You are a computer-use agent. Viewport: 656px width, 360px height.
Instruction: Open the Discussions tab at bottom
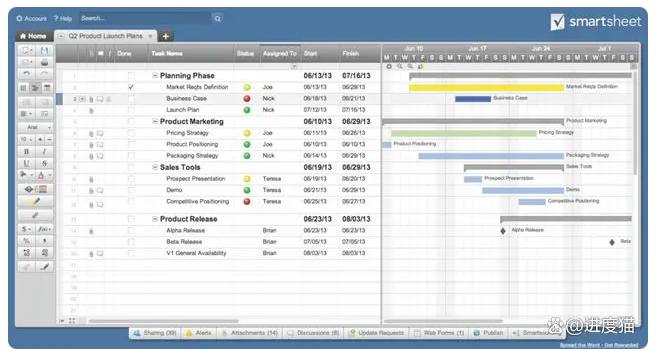click(x=313, y=333)
